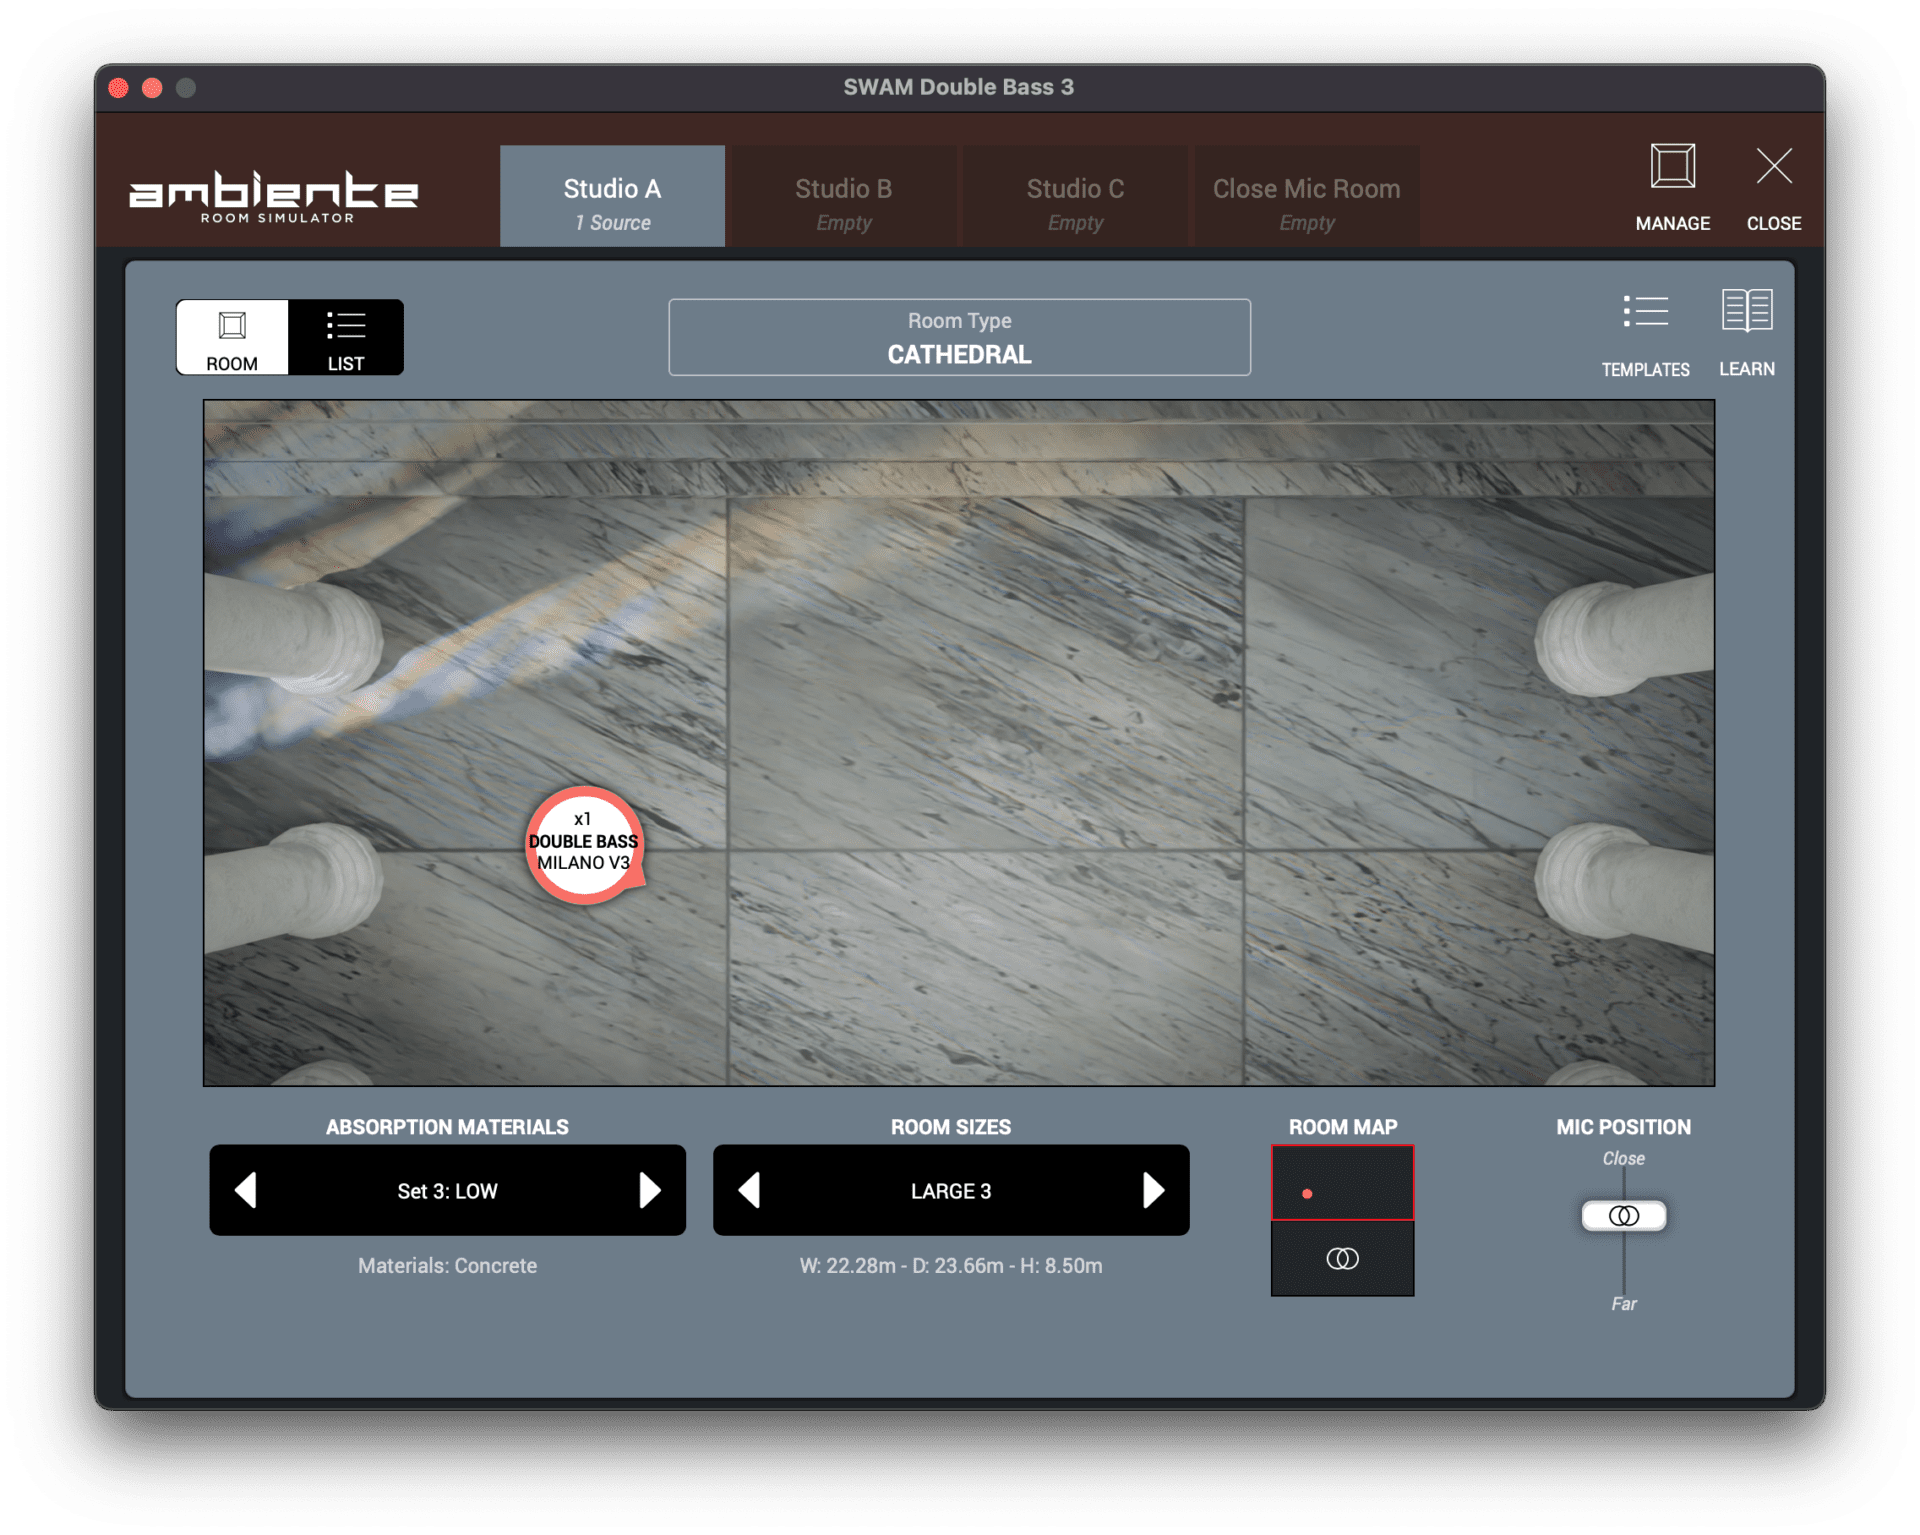Select the mic pair icon on the MIC POSITION slider

point(1622,1215)
